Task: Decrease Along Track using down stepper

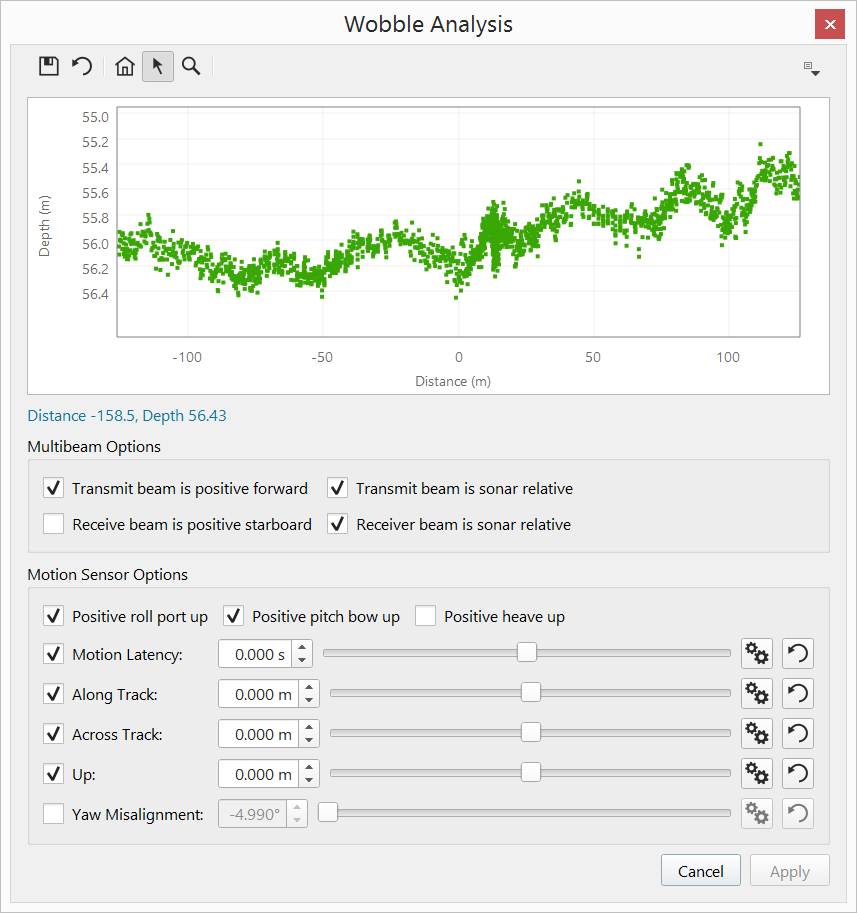Action: click(310, 700)
